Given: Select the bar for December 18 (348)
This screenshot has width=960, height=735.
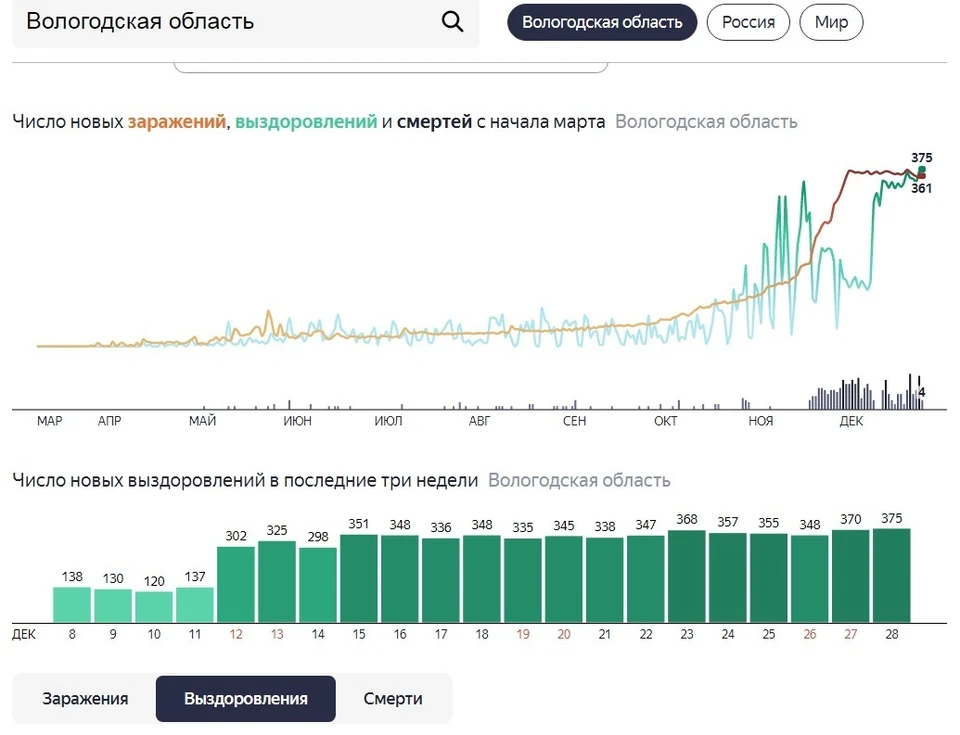Looking at the screenshot, I should (x=482, y=579).
